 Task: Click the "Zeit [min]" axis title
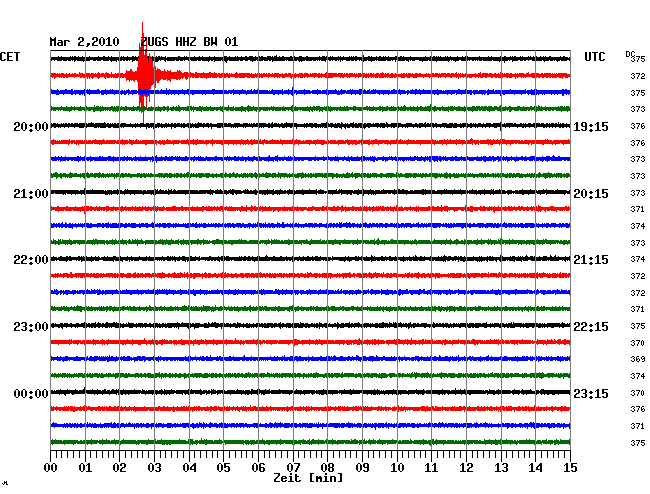click(x=308, y=478)
